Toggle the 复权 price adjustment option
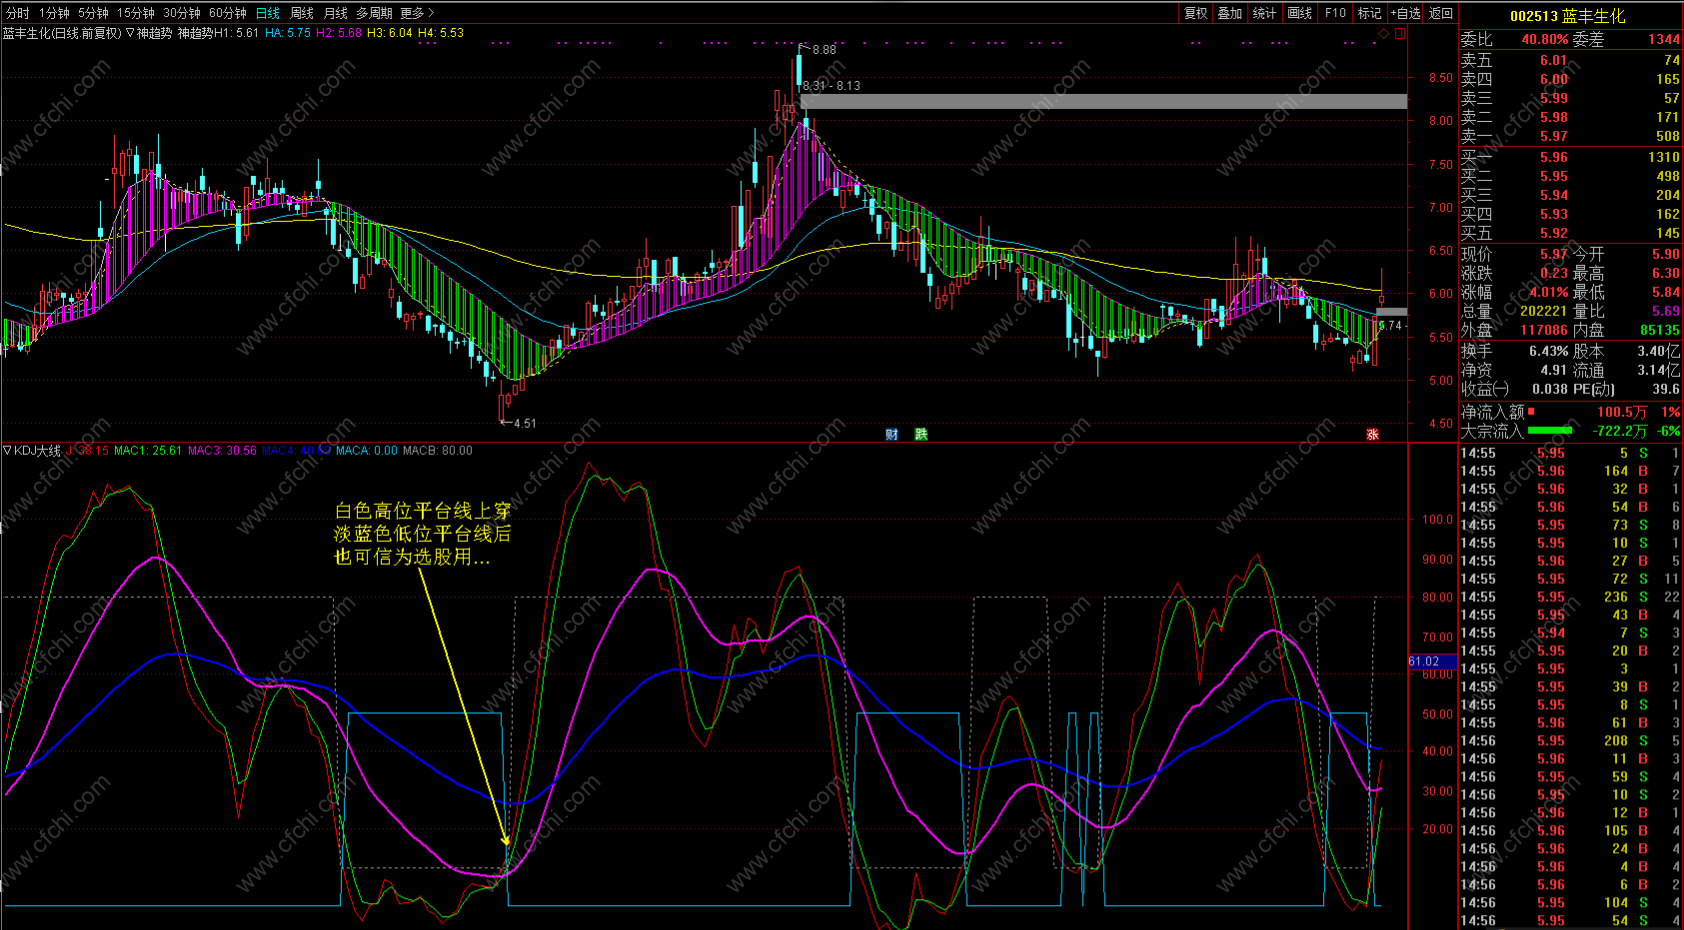 [x=1195, y=13]
